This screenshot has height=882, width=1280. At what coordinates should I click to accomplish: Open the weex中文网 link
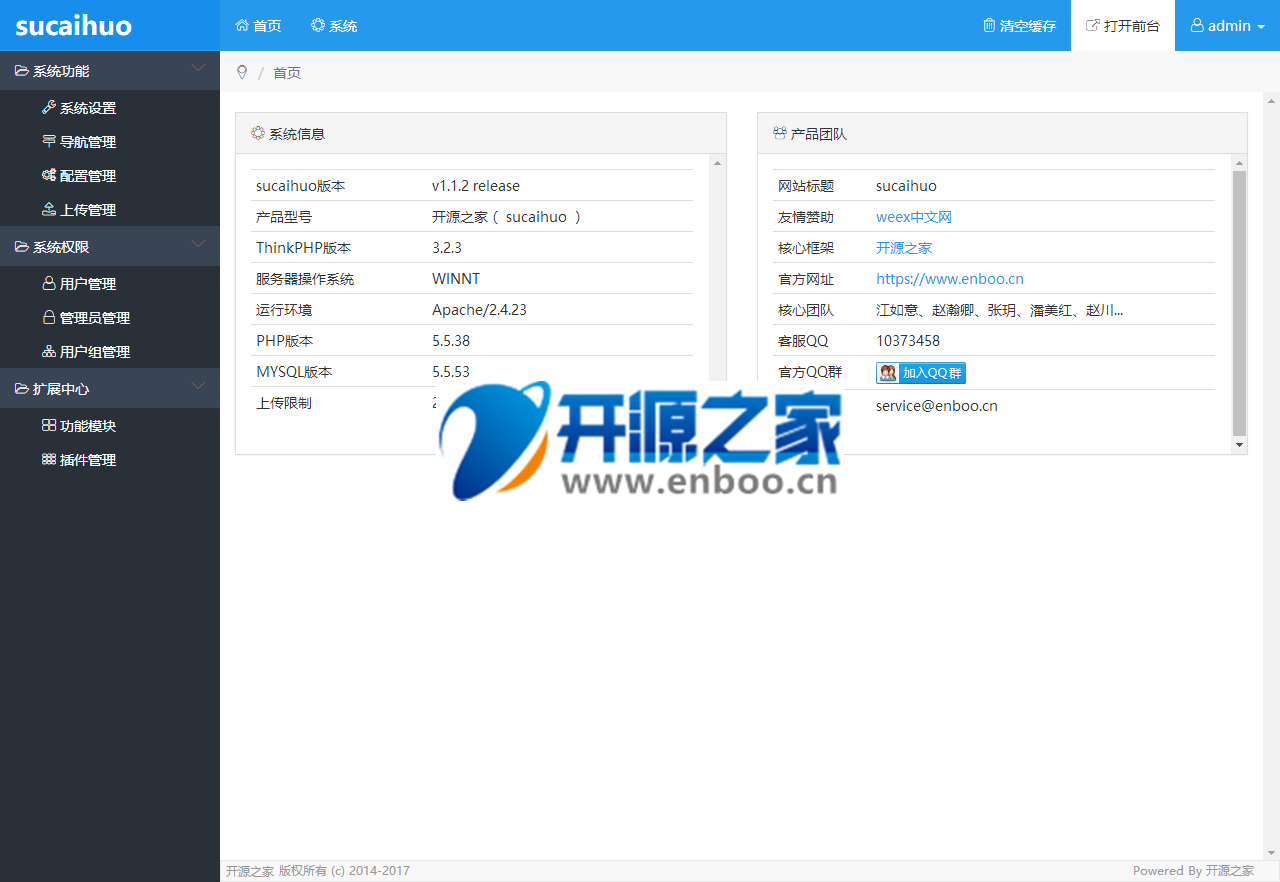914,217
